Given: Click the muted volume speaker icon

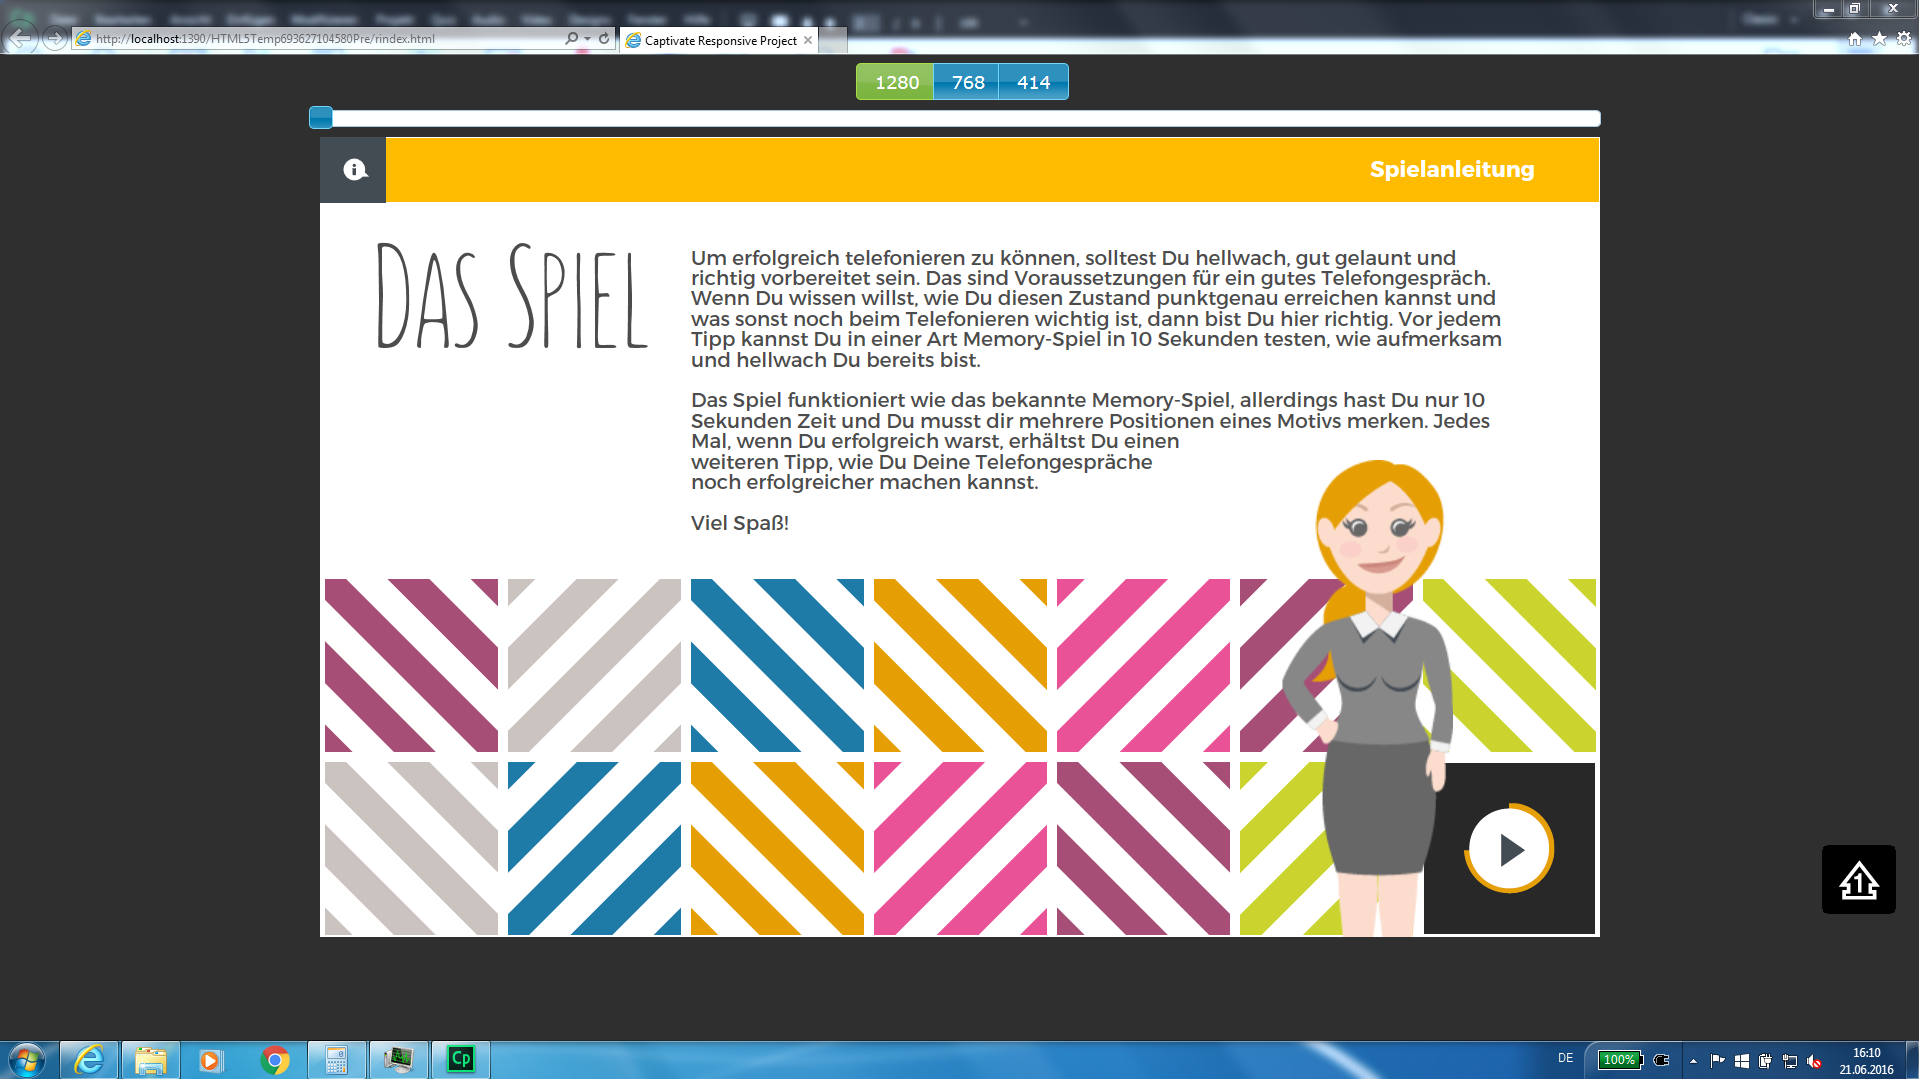Looking at the screenshot, I should point(1814,1061).
